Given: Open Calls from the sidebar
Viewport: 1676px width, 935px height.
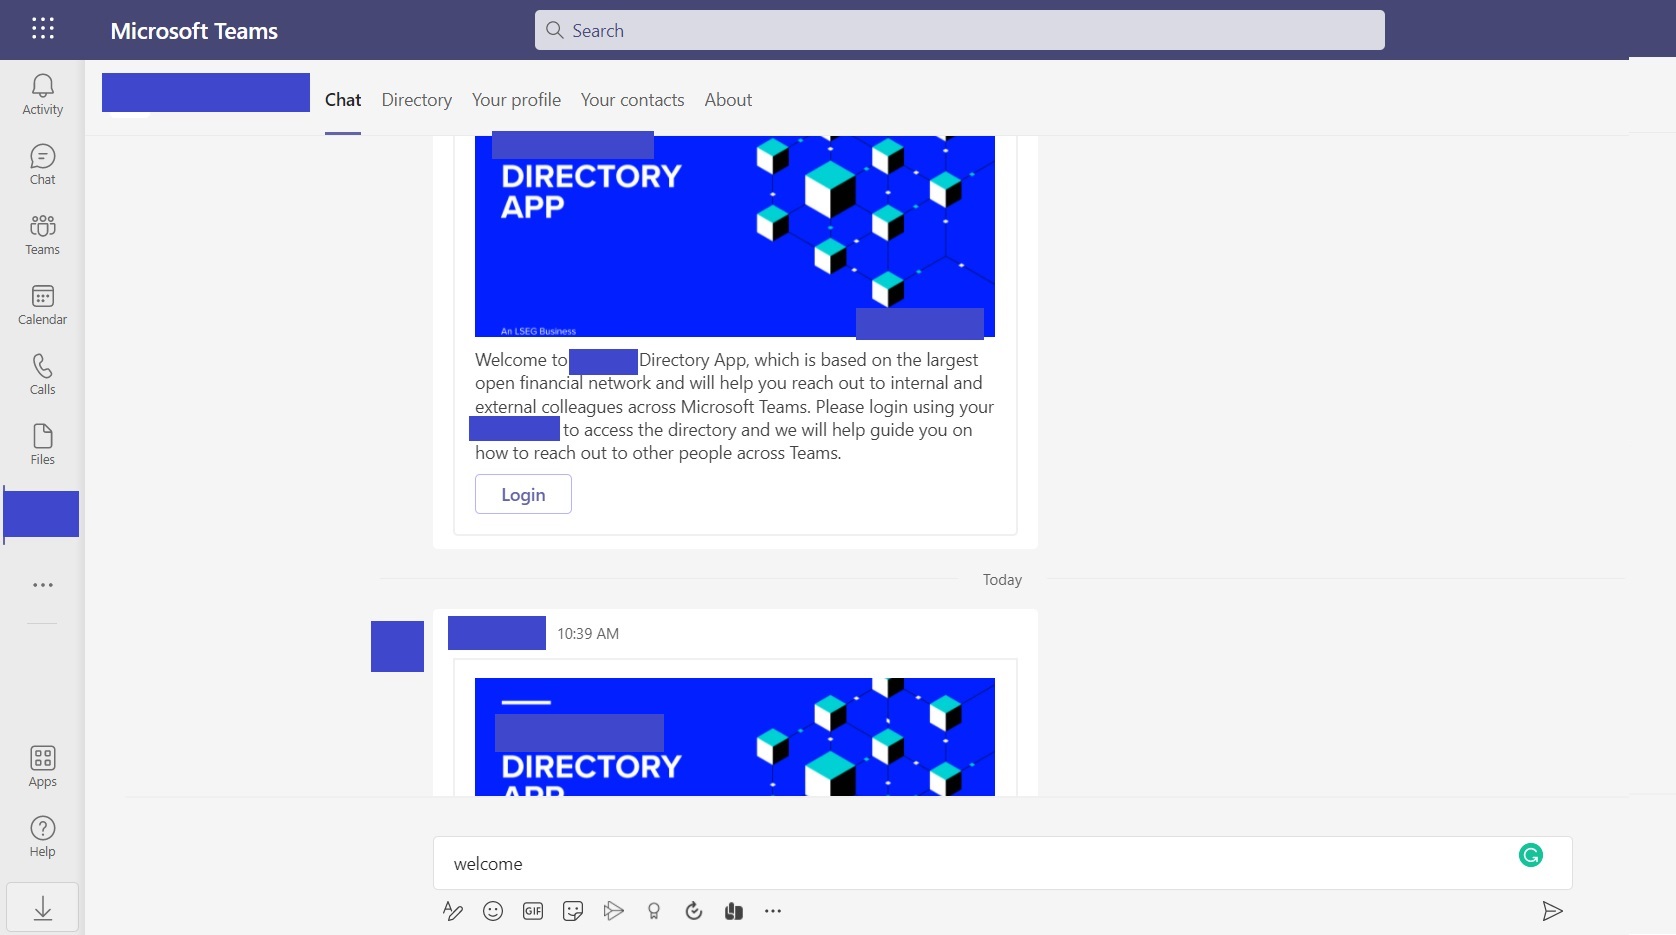Looking at the screenshot, I should pyautogui.click(x=42, y=373).
